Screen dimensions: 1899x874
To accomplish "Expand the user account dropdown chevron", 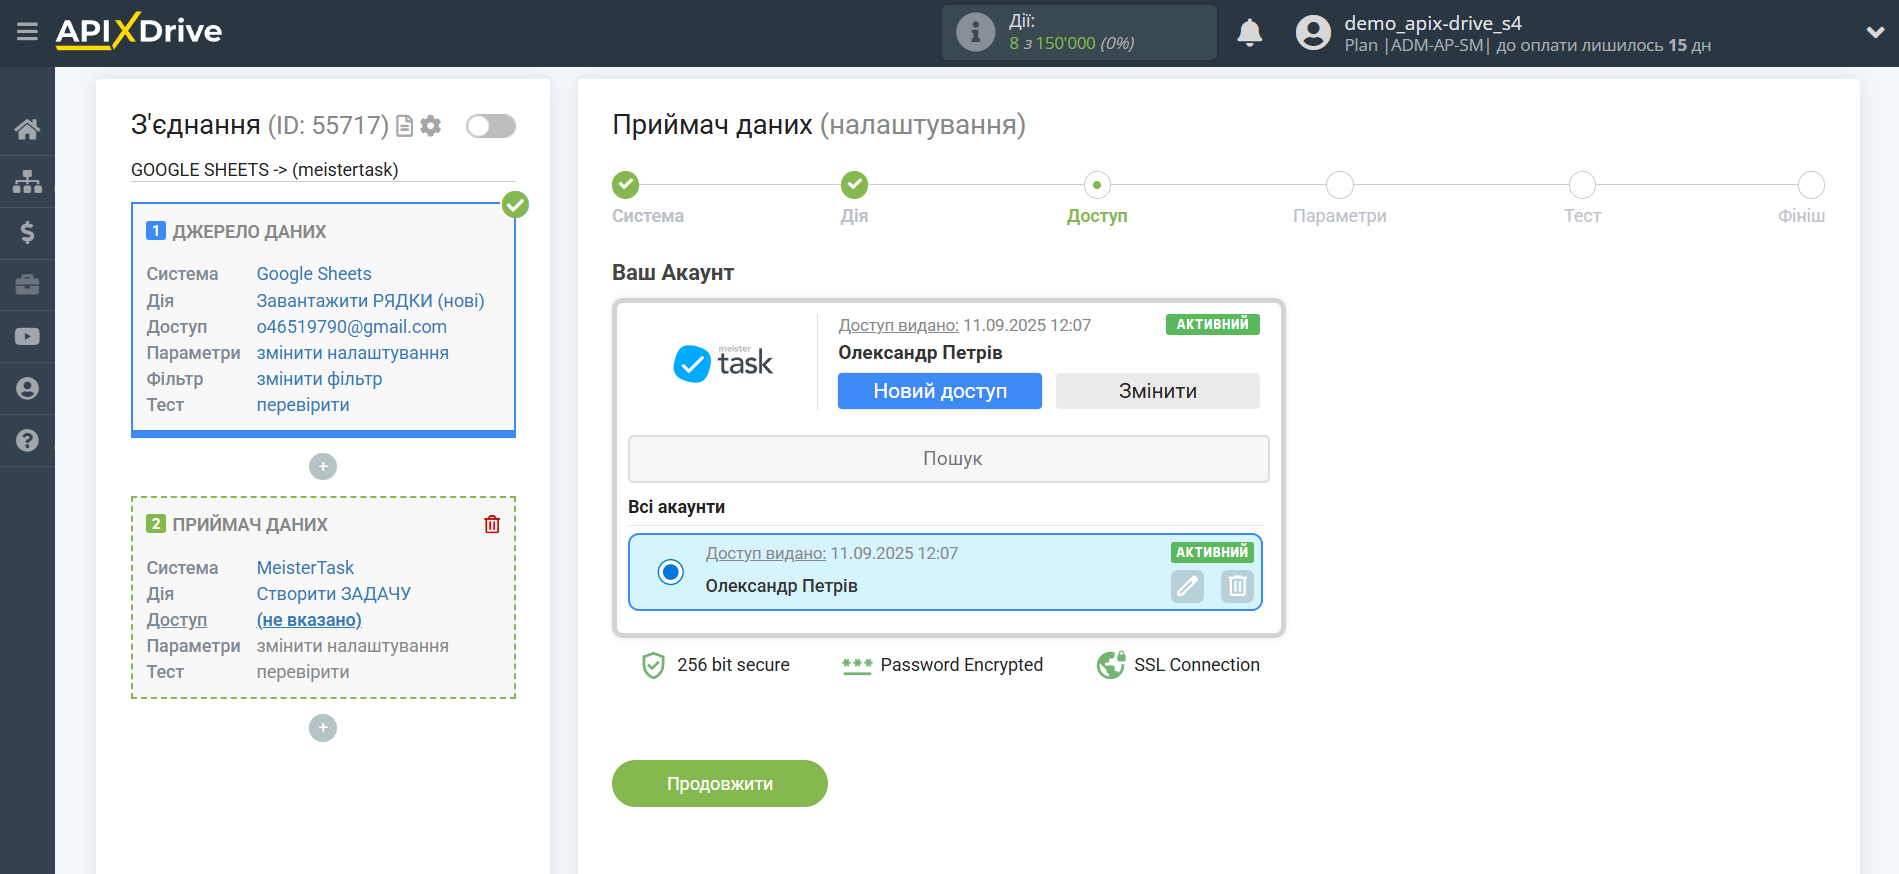I will click(x=1875, y=32).
